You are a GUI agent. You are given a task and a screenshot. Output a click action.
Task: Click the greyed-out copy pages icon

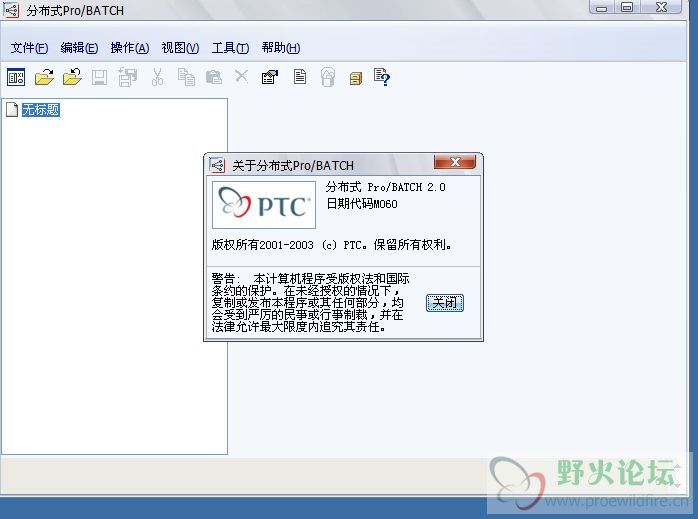186,77
